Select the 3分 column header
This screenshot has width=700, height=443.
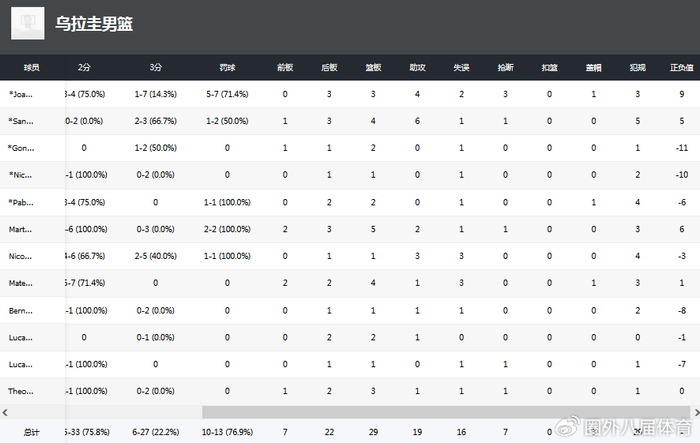(x=155, y=67)
